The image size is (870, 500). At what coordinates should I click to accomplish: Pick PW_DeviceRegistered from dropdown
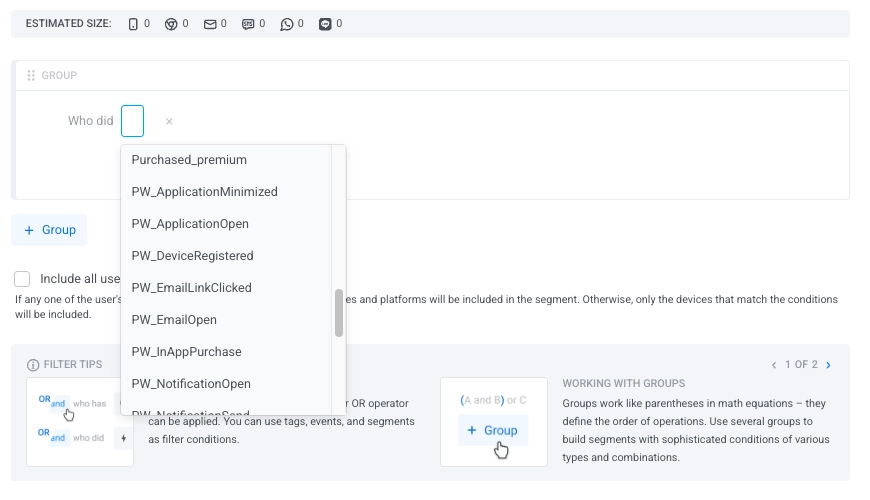pyautogui.click(x=226, y=256)
